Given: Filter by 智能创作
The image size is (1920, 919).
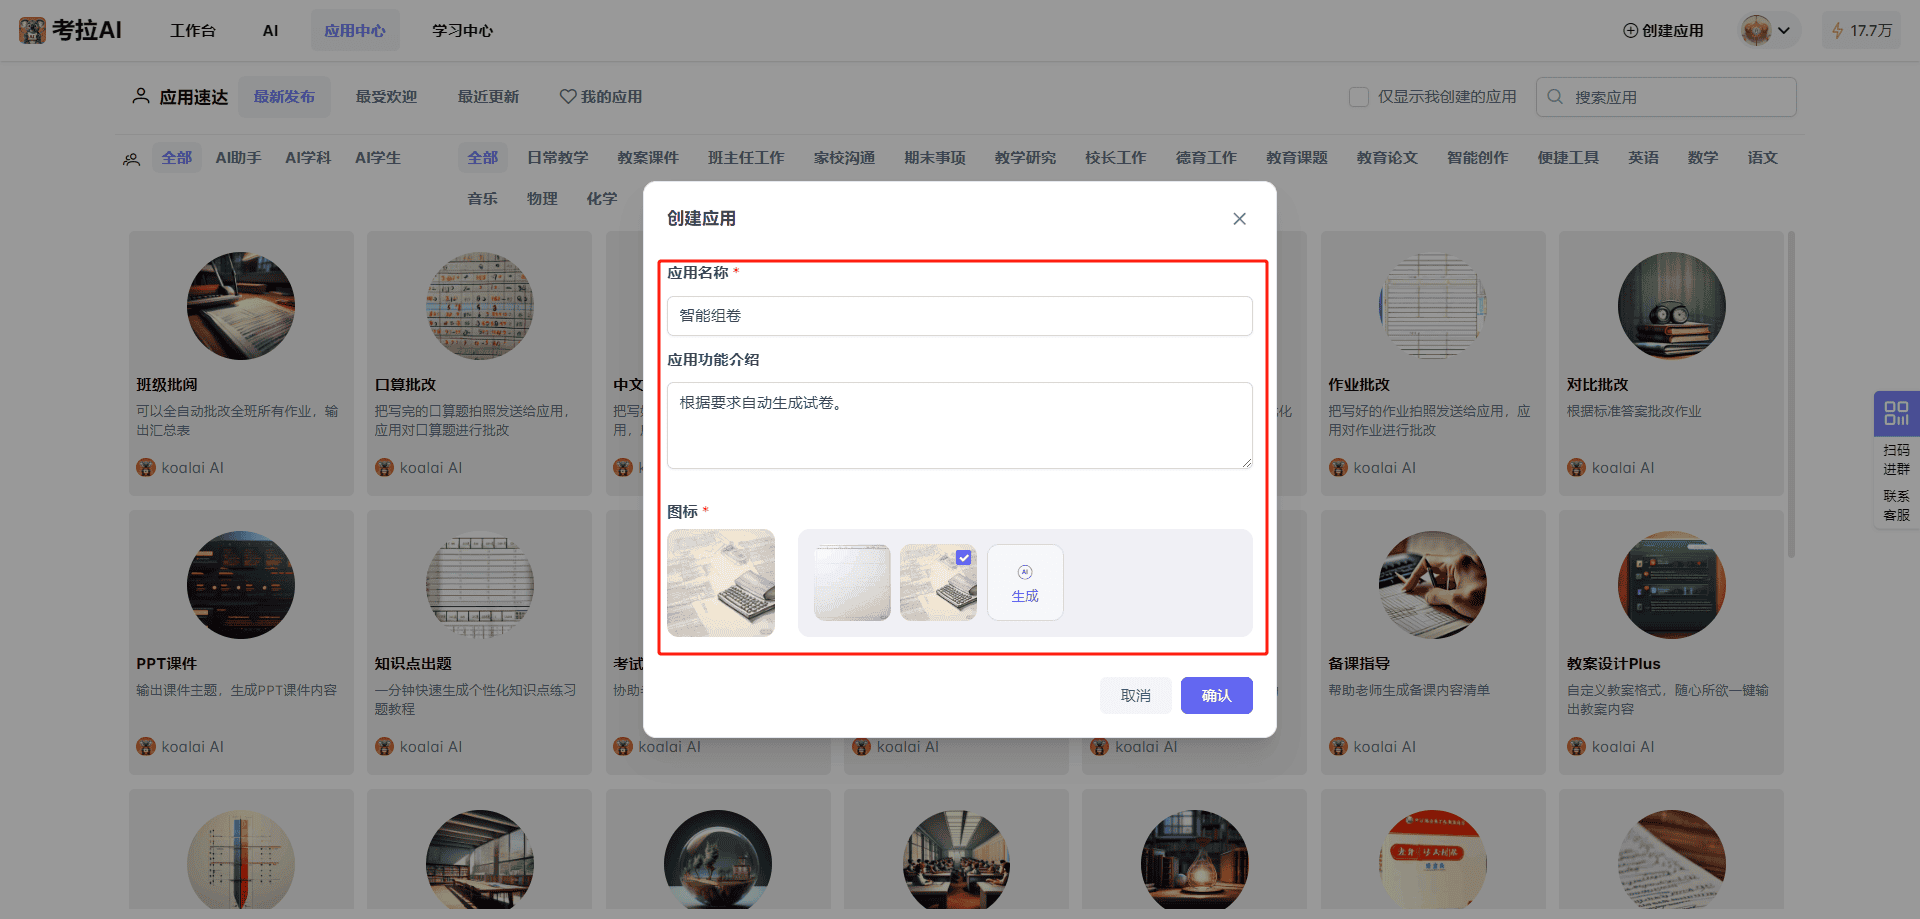Looking at the screenshot, I should pyautogui.click(x=1477, y=158).
